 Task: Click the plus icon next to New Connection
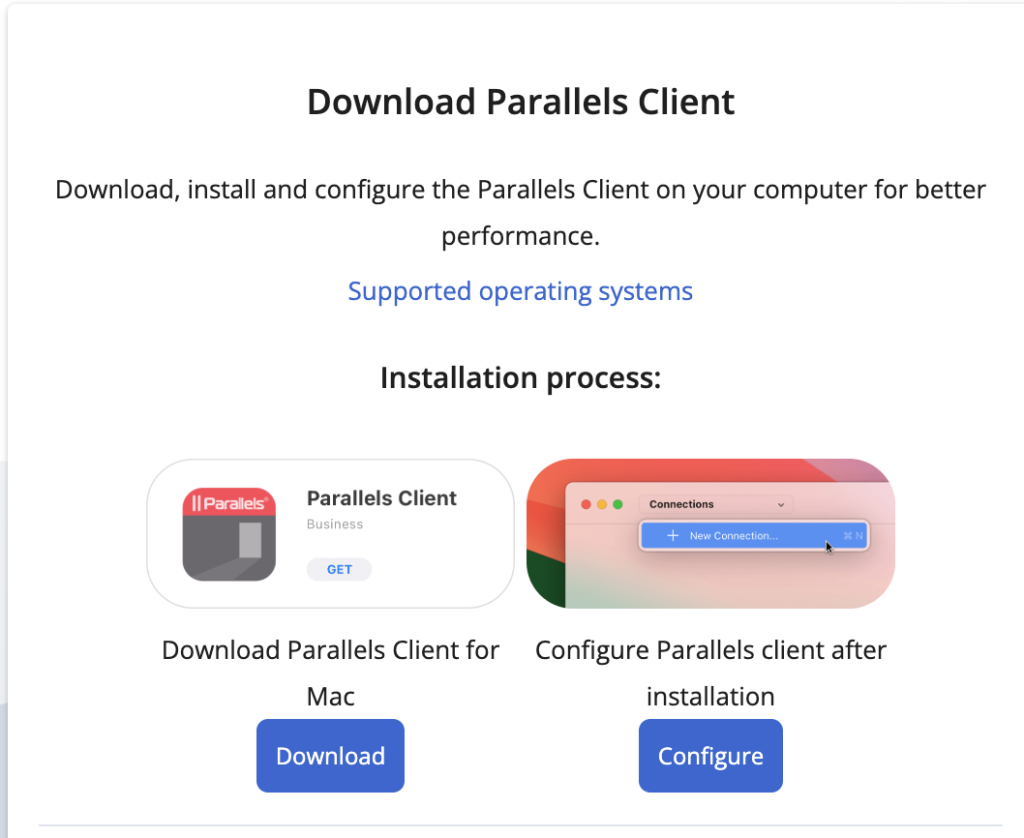[x=673, y=536]
